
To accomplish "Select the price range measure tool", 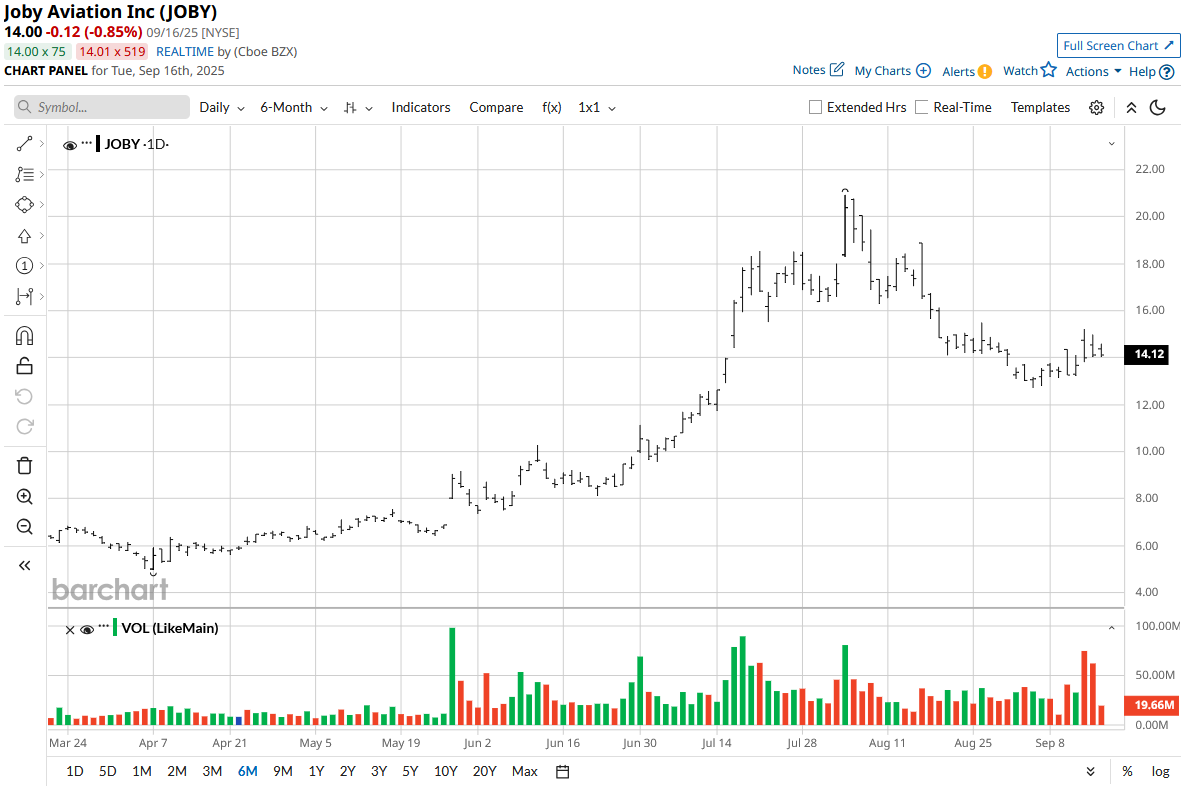I will 24,296.
